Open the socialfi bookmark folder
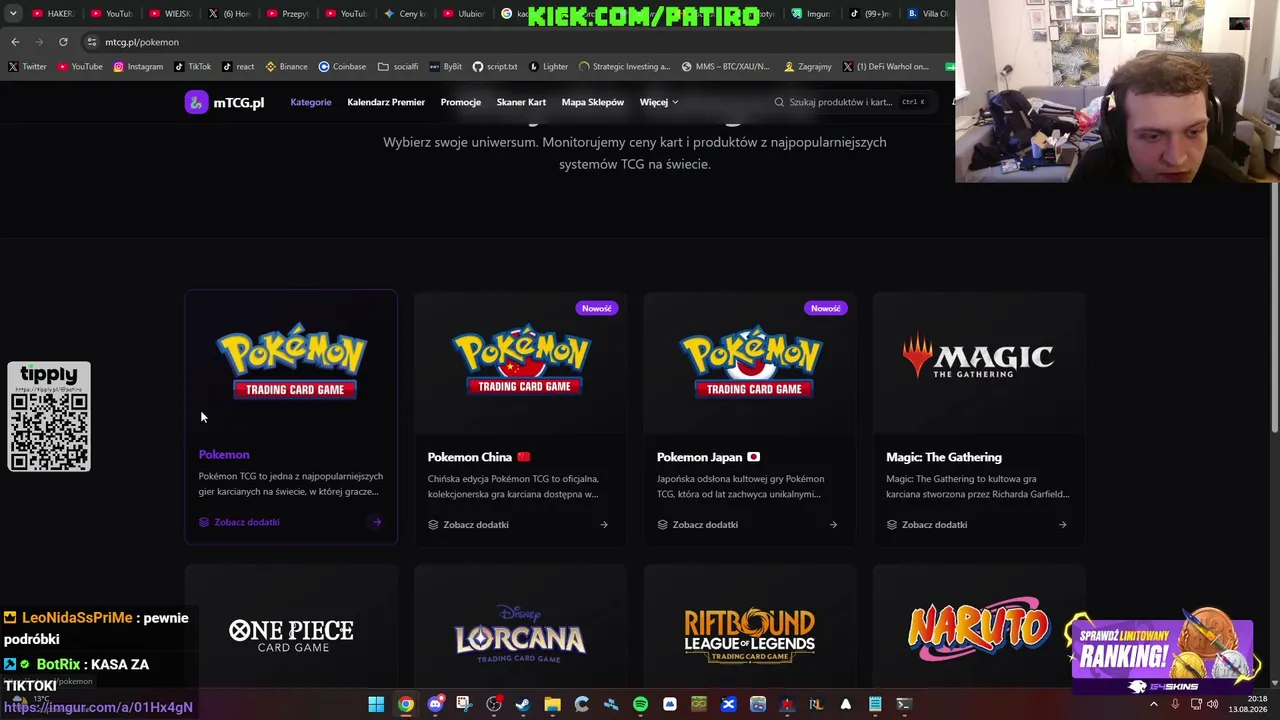 click(398, 67)
